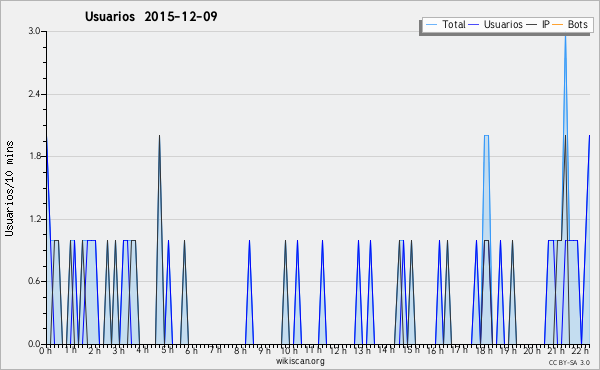Click the chart title 'Usuarios 2015-12-09'

click(x=151, y=17)
